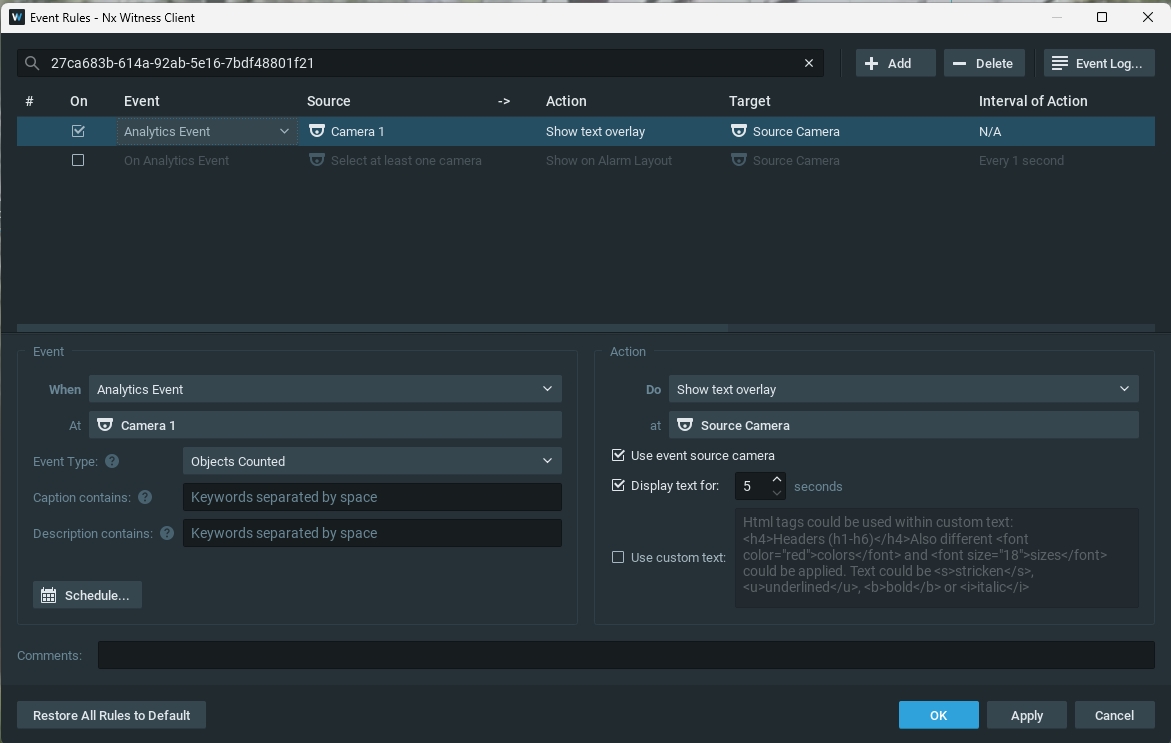Screen dimensions: 1171x743
Task: Increase display text seconds with up arrow
Action: 777,480
